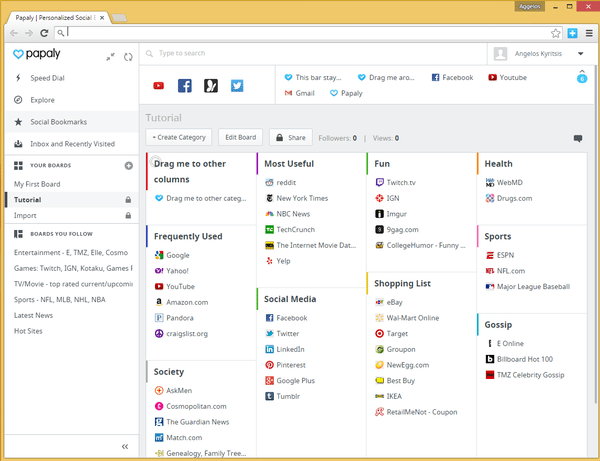This screenshot has width=600, height=461.
Task: Open the eBay bookmark
Action: click(389, 302)
